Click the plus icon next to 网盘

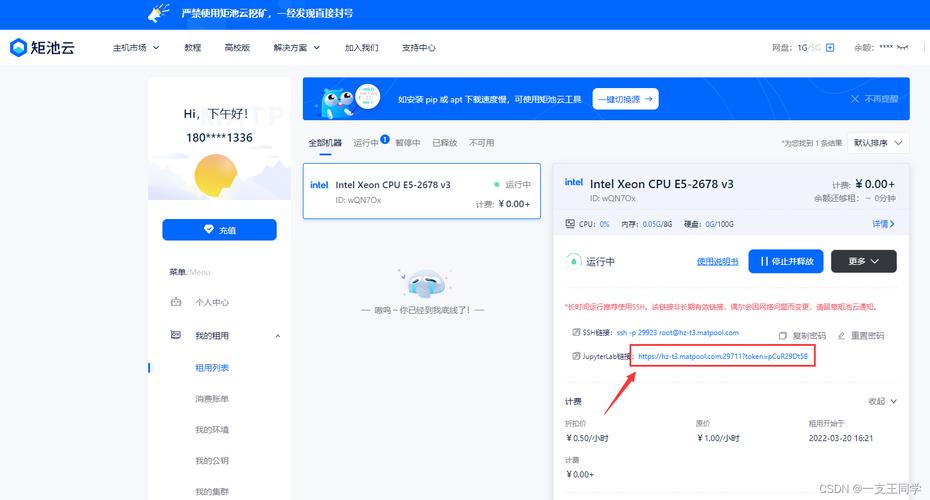[x=830, y=47]
